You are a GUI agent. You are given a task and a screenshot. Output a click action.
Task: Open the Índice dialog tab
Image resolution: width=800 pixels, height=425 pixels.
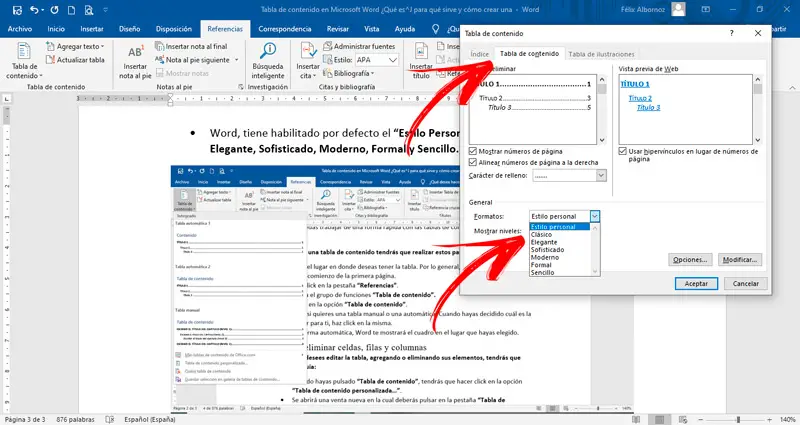point(480,54)
